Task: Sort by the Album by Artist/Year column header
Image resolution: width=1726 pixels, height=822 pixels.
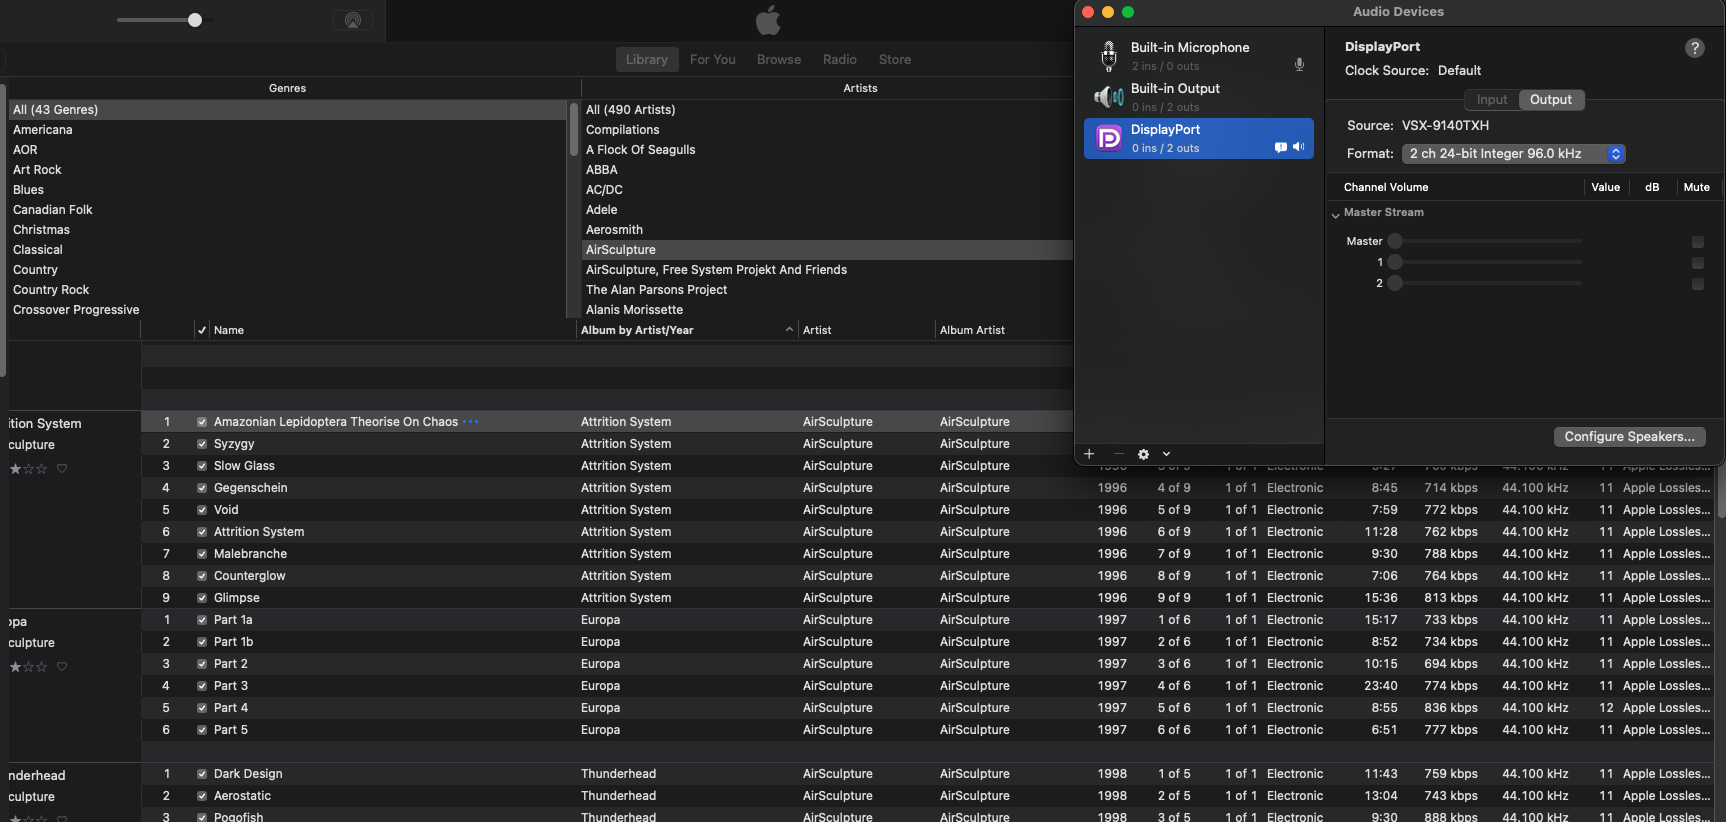Action: pos(637,330)
